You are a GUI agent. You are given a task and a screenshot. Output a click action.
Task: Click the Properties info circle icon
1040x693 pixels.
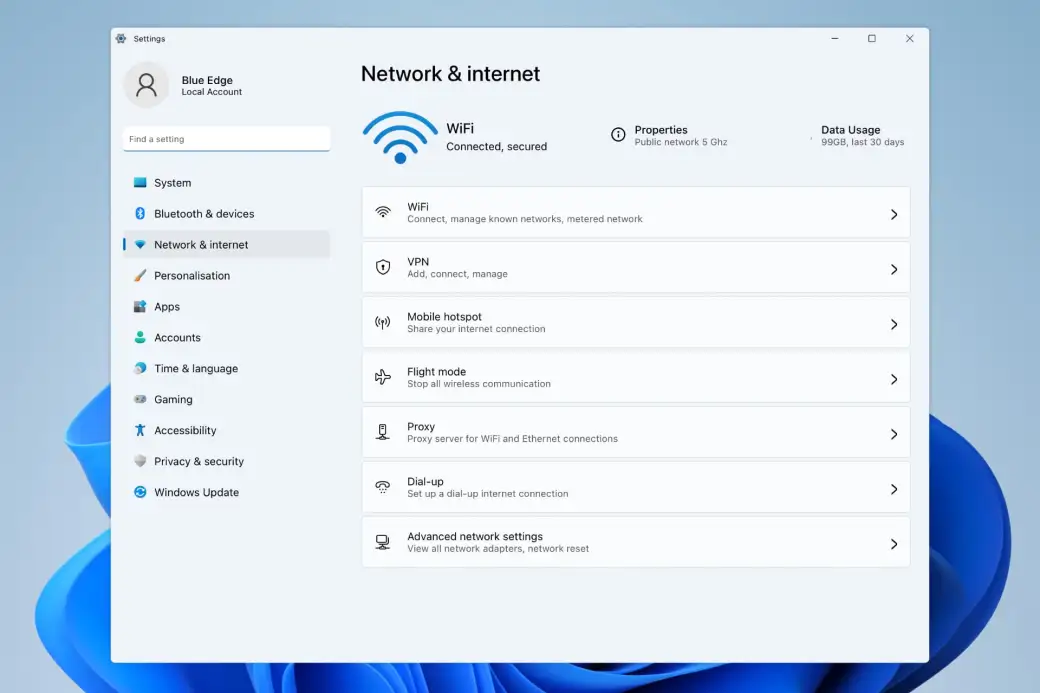(x=618, y=135)
